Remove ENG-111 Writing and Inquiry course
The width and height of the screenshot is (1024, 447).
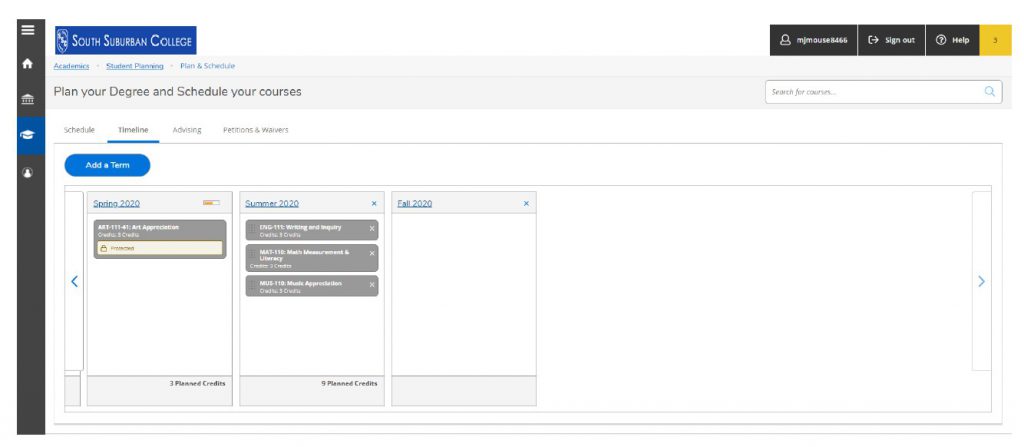point(372,229)
